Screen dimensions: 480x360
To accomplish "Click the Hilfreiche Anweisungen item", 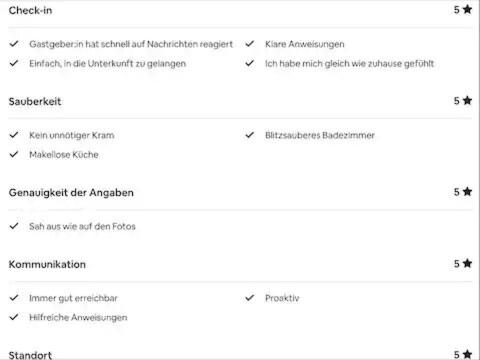I will coord(78,317).
